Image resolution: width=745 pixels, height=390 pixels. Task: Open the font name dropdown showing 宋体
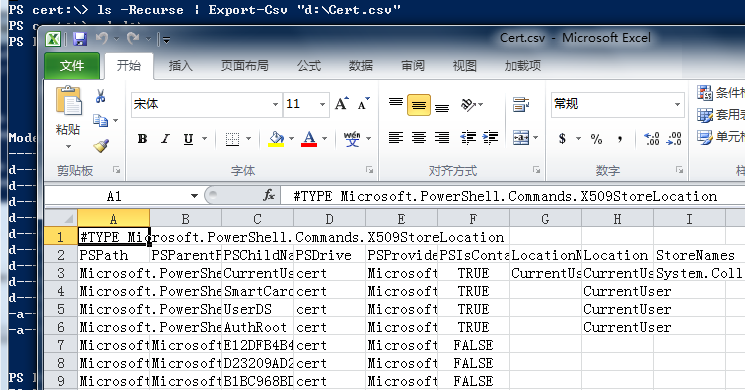(x=275, y=104)
